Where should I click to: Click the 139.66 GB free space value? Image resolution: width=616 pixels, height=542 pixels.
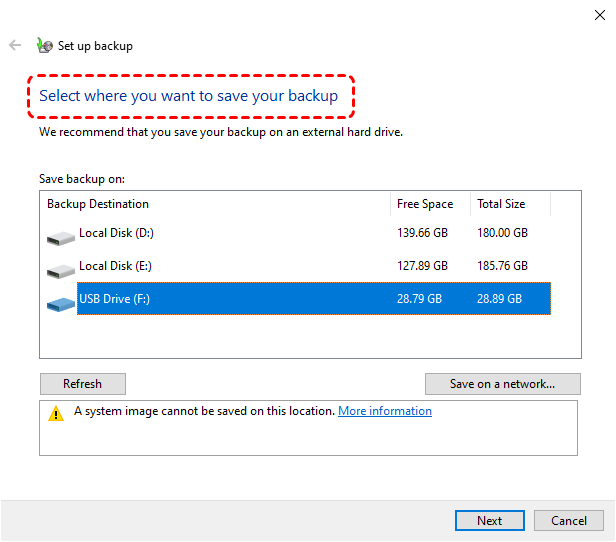[422, 234]
